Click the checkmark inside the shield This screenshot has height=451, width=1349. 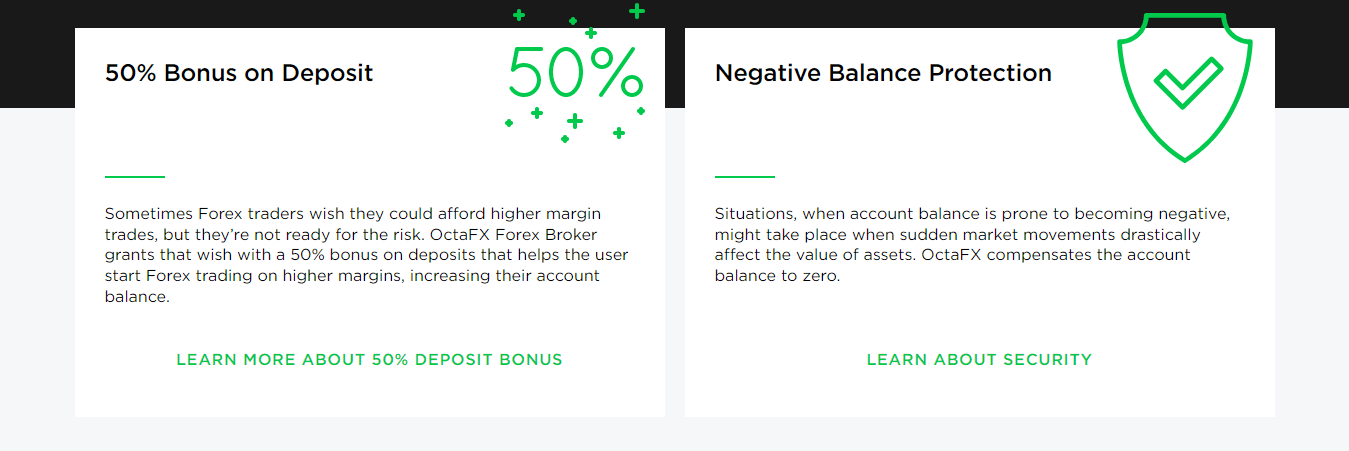1187,82
